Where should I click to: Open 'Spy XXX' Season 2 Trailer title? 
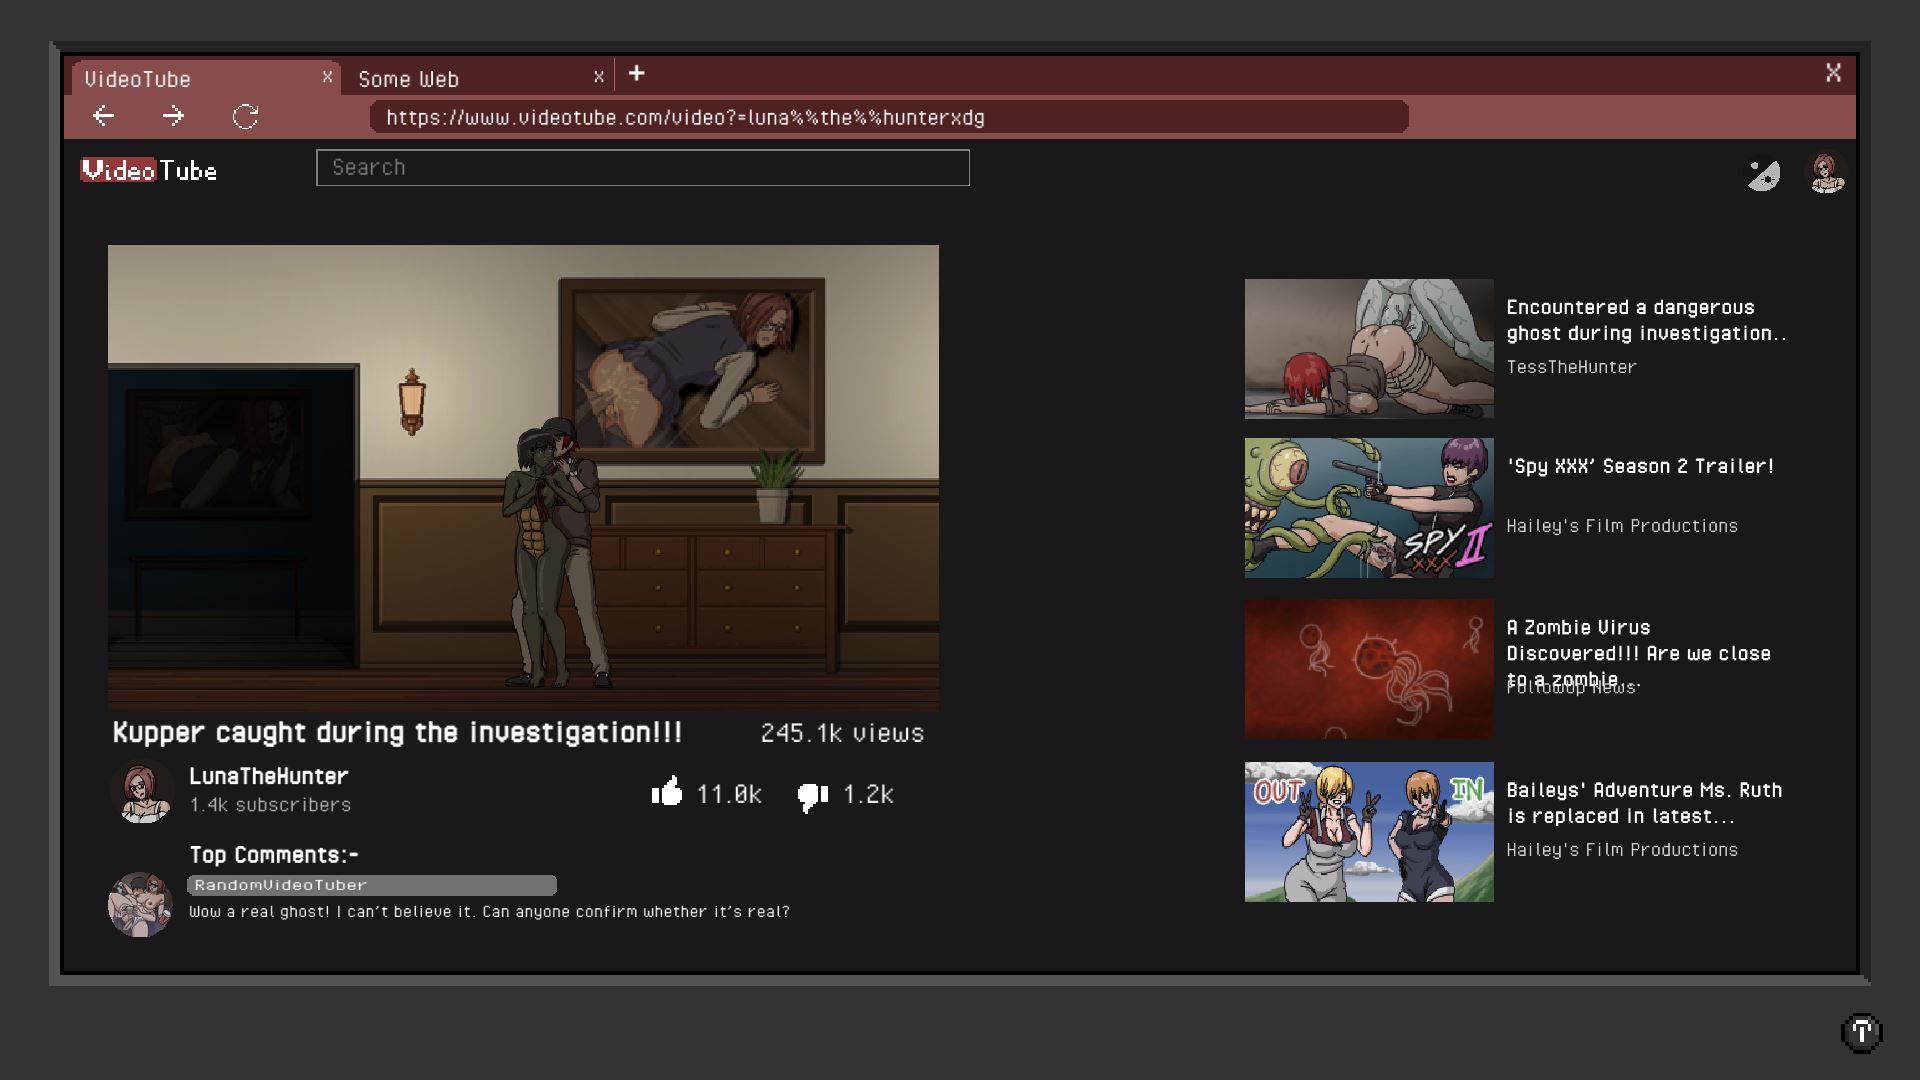tap(1640, 466)
